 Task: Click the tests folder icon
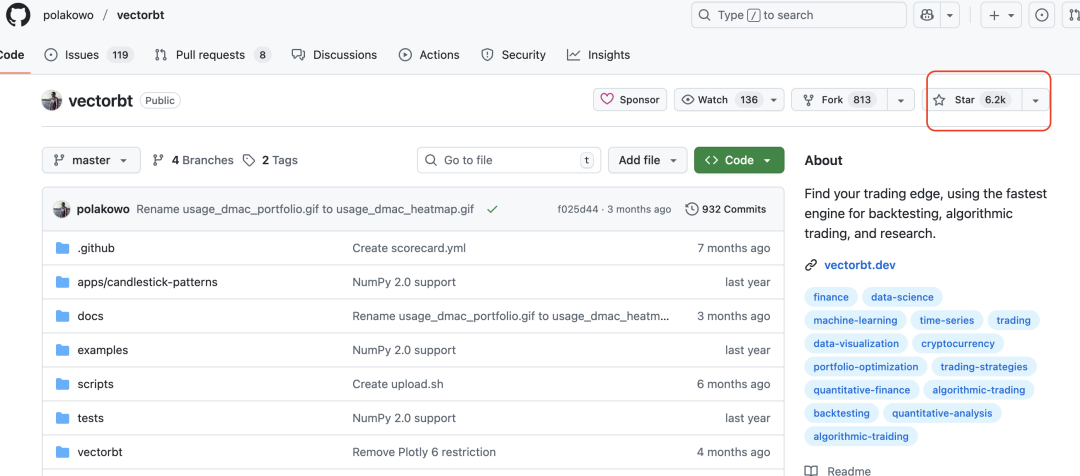tap(63, 418)
